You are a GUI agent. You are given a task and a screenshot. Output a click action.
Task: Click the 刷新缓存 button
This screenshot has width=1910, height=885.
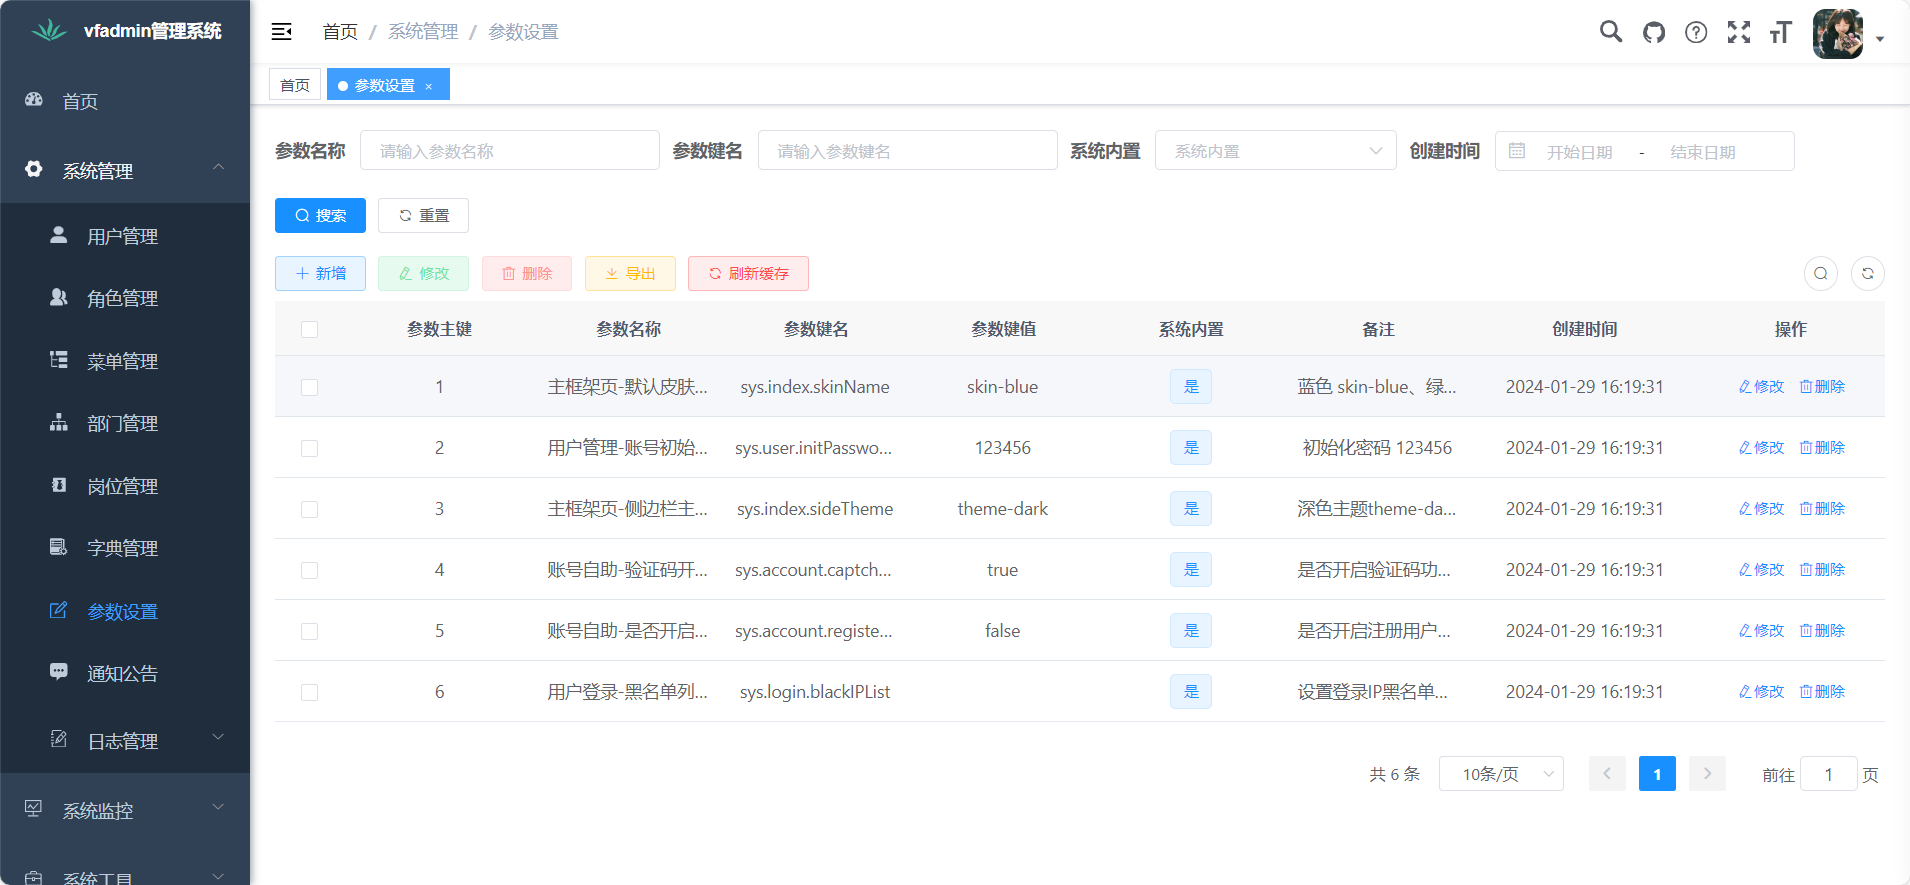pyautogui.click(x=748, y=273)
